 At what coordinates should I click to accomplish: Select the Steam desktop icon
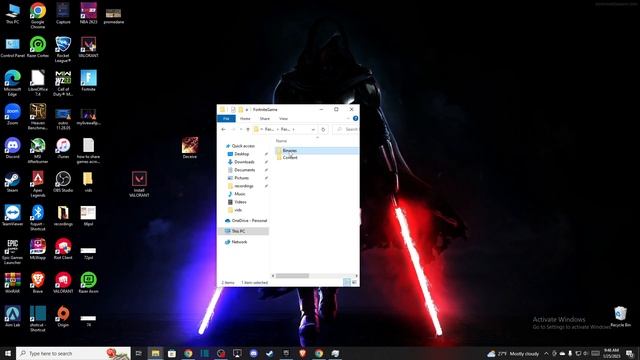coord(12,182)
